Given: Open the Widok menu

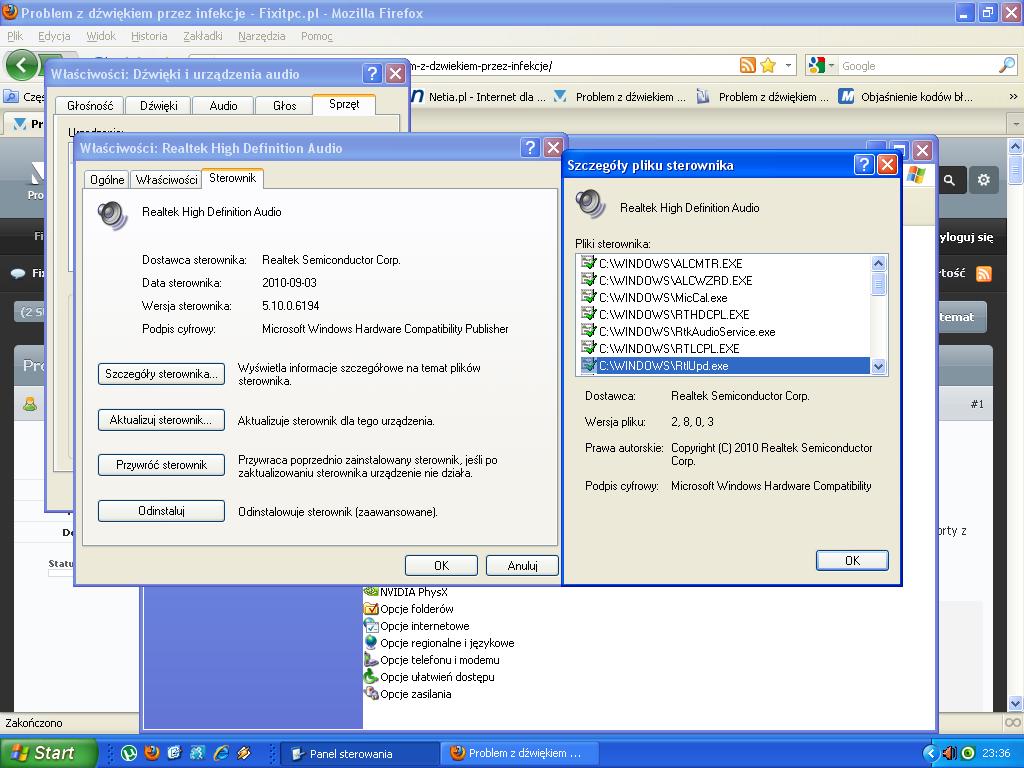Looking at the screenshot, I should pyautogui.click(x=101, y=36).
